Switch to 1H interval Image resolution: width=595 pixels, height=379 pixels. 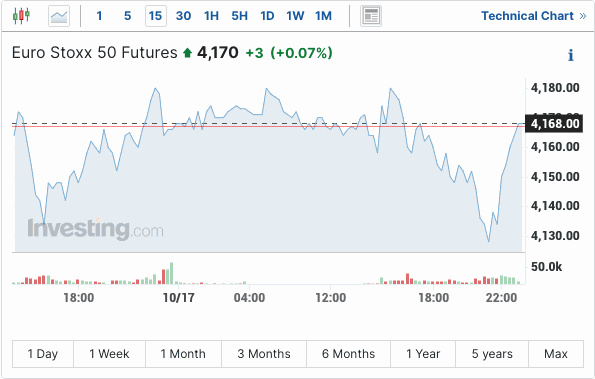pos(211,16)
